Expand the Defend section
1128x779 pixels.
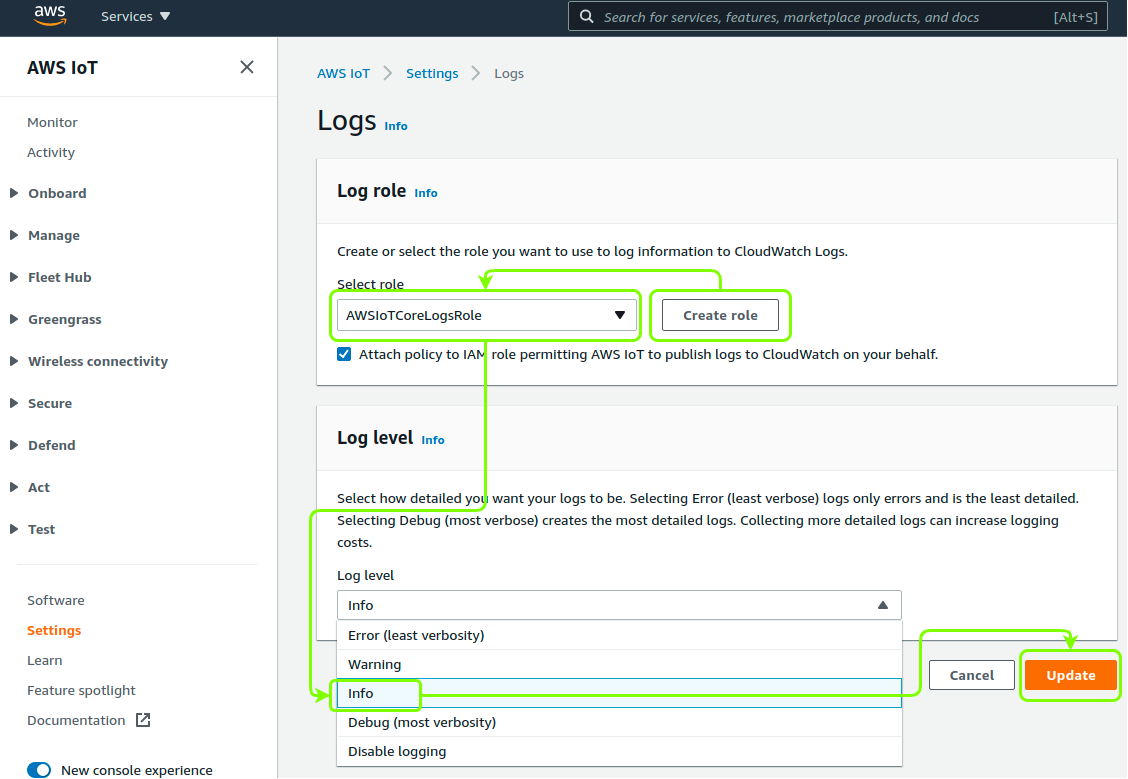coord(51,445)
